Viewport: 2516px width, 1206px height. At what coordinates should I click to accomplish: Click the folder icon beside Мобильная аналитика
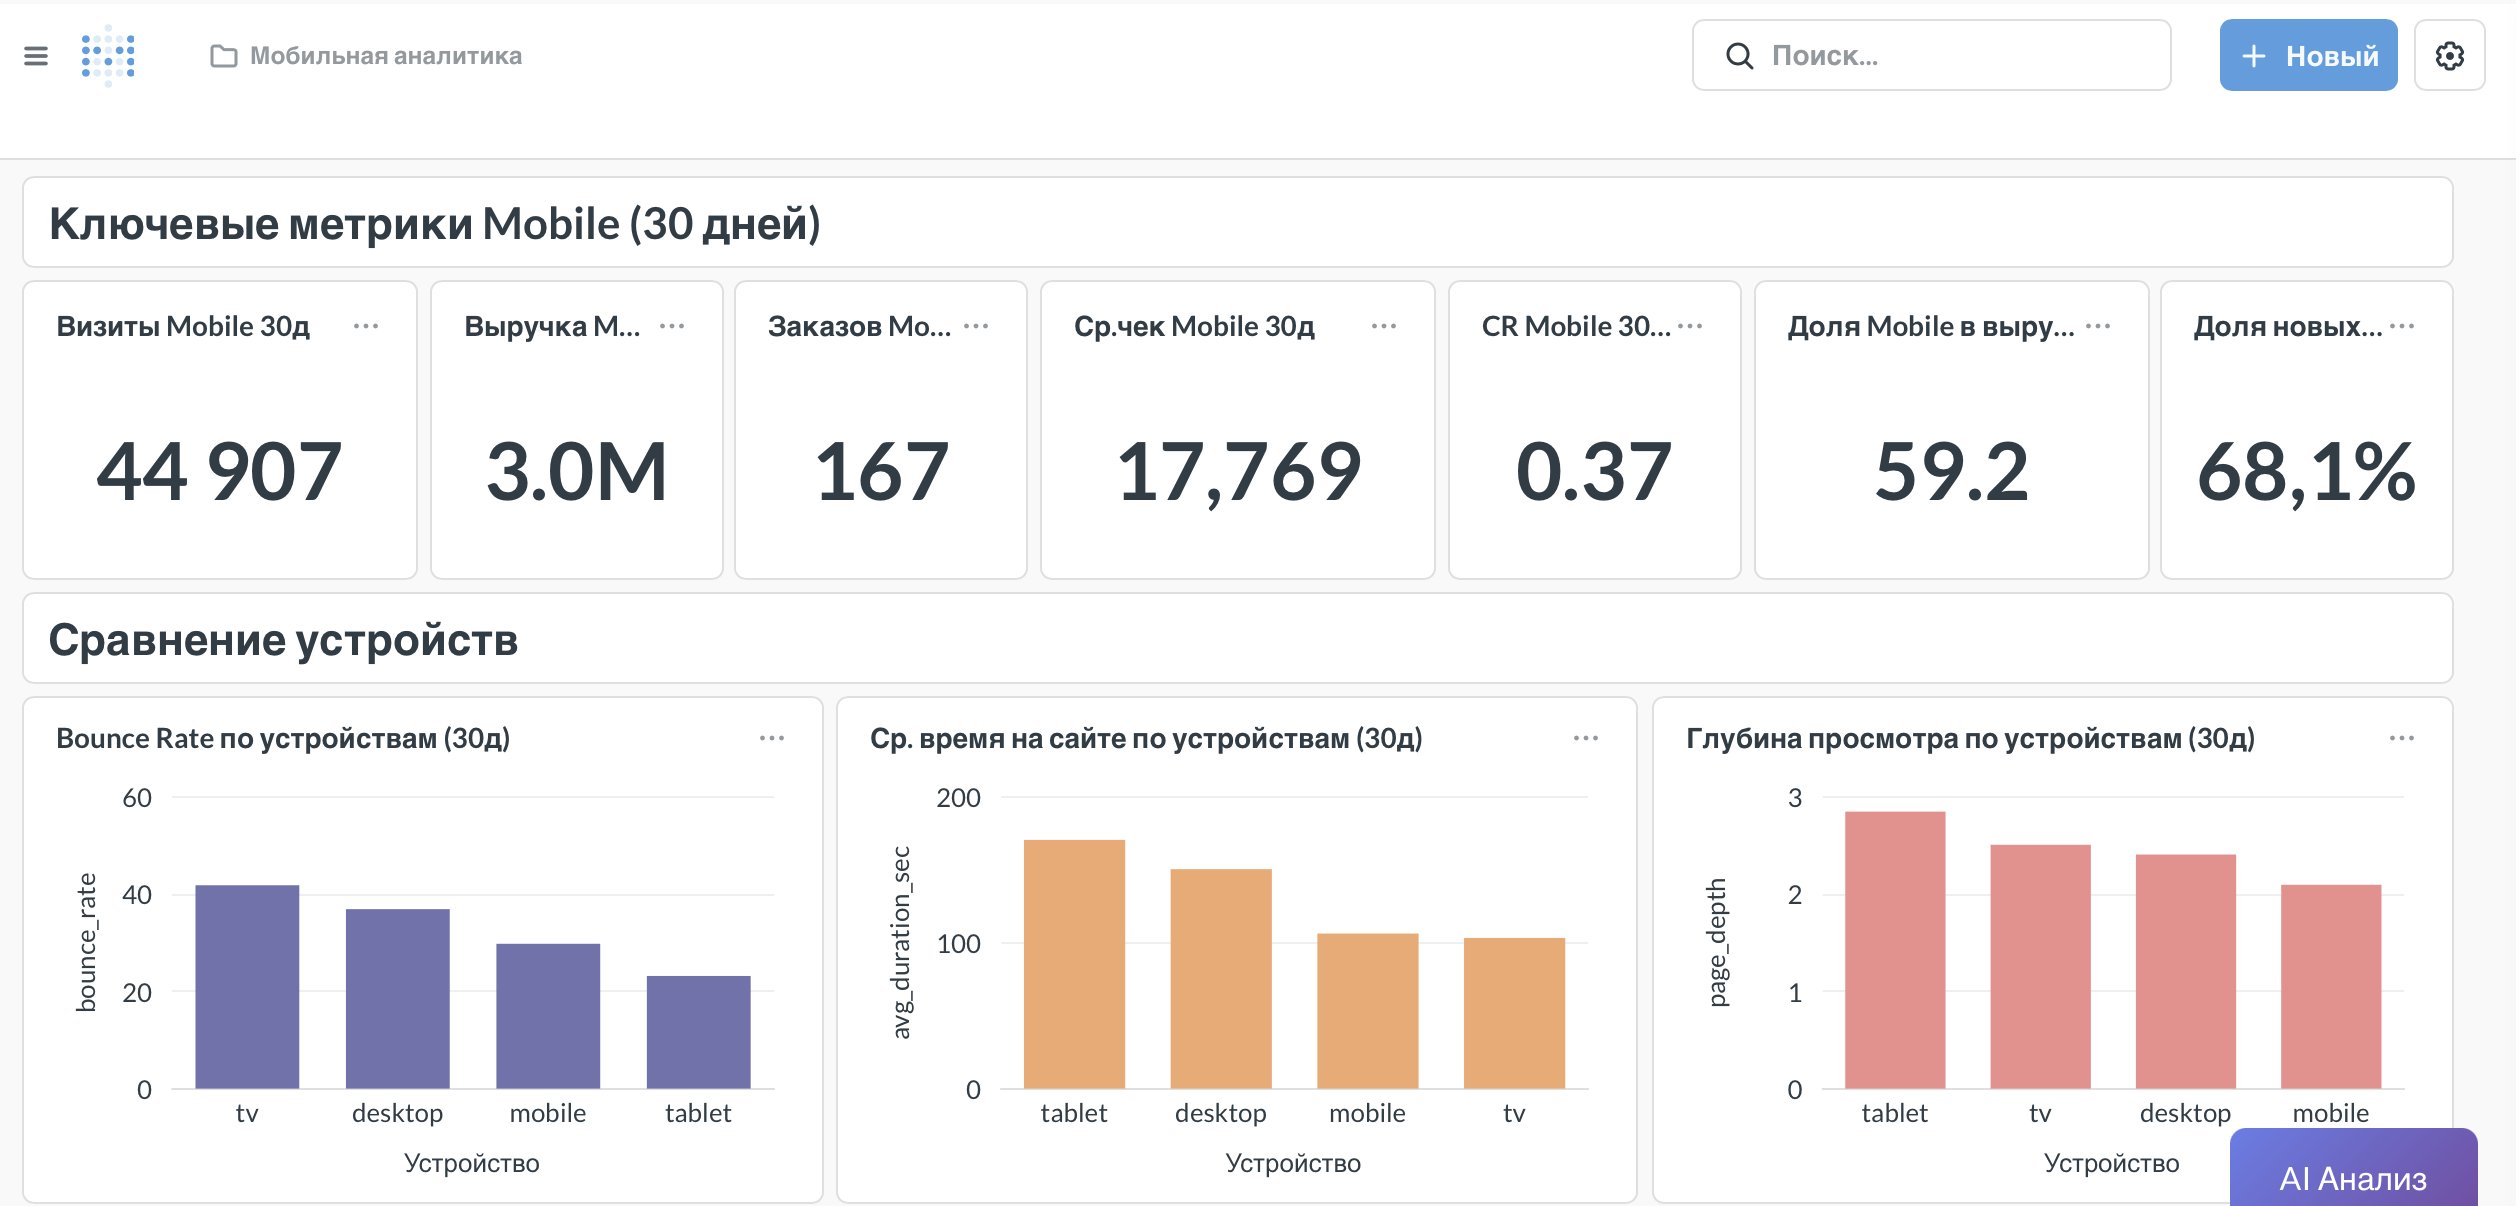(x=222, y=56)
